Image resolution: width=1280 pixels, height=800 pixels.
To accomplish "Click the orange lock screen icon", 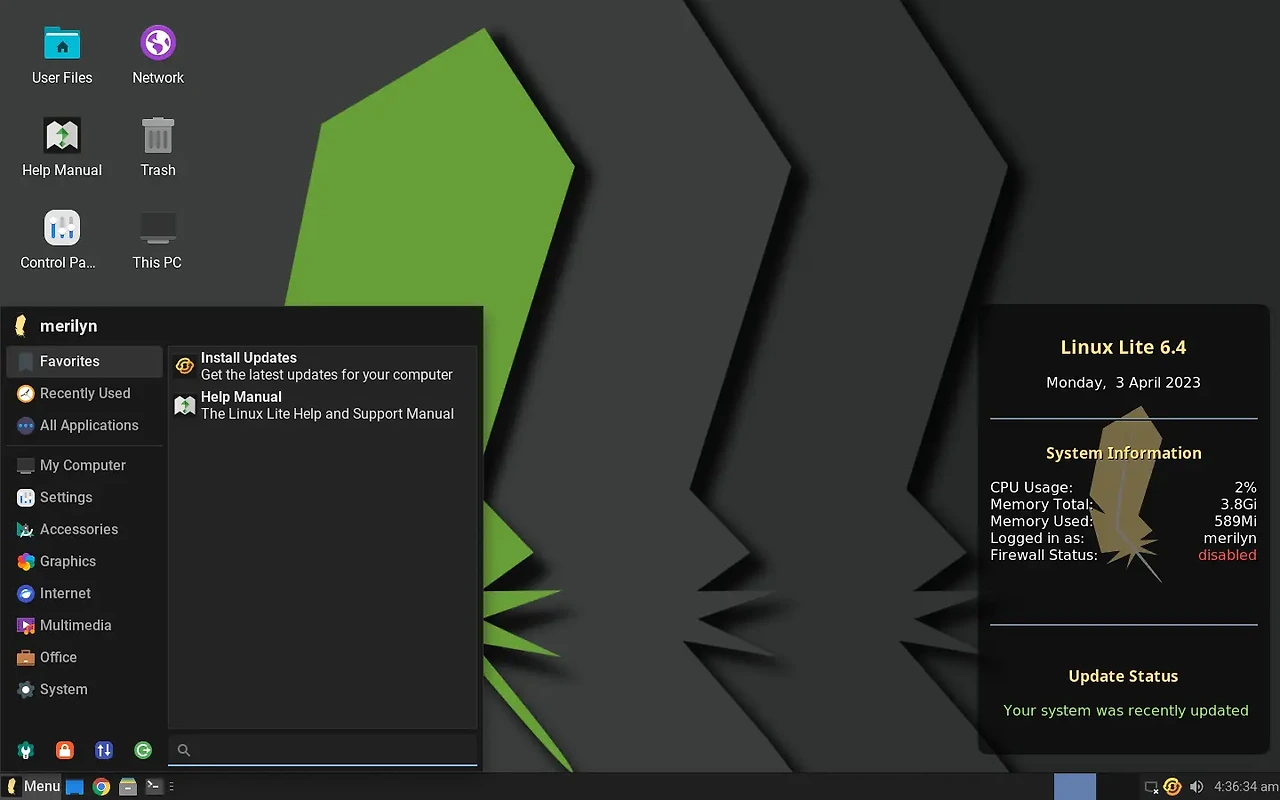I will pyautogui.click(x=65, y=750).
